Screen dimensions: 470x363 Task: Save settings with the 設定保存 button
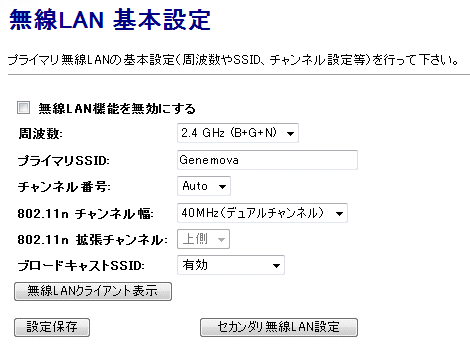pyautogui.click(x=52, y=327)
